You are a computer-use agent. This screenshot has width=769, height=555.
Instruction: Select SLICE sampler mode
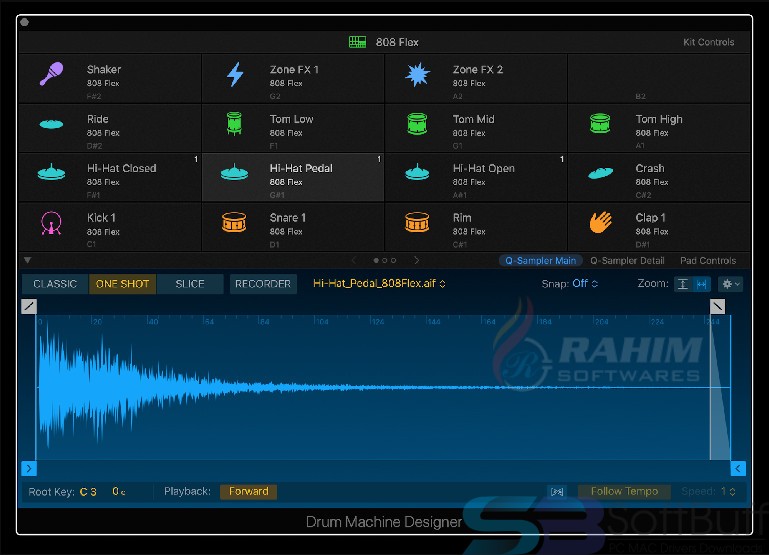coord(190,284)
